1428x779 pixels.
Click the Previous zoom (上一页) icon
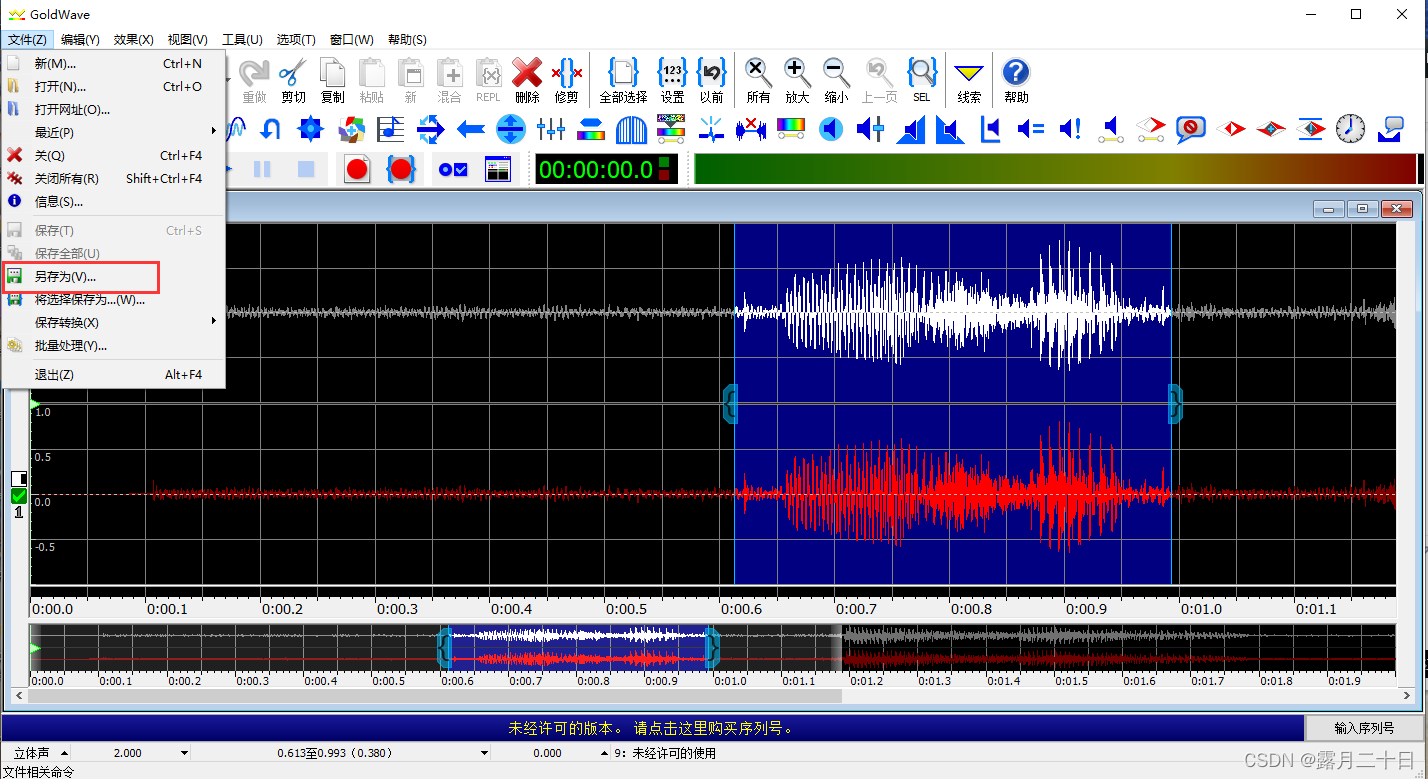[879, 80]
